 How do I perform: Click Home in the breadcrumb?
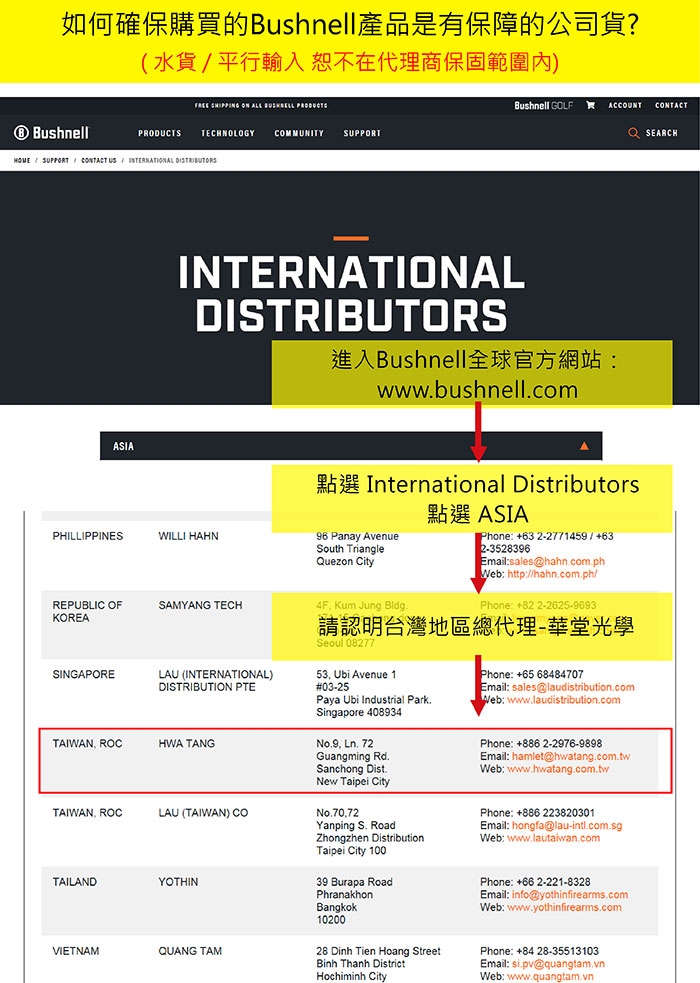(22, 160)
